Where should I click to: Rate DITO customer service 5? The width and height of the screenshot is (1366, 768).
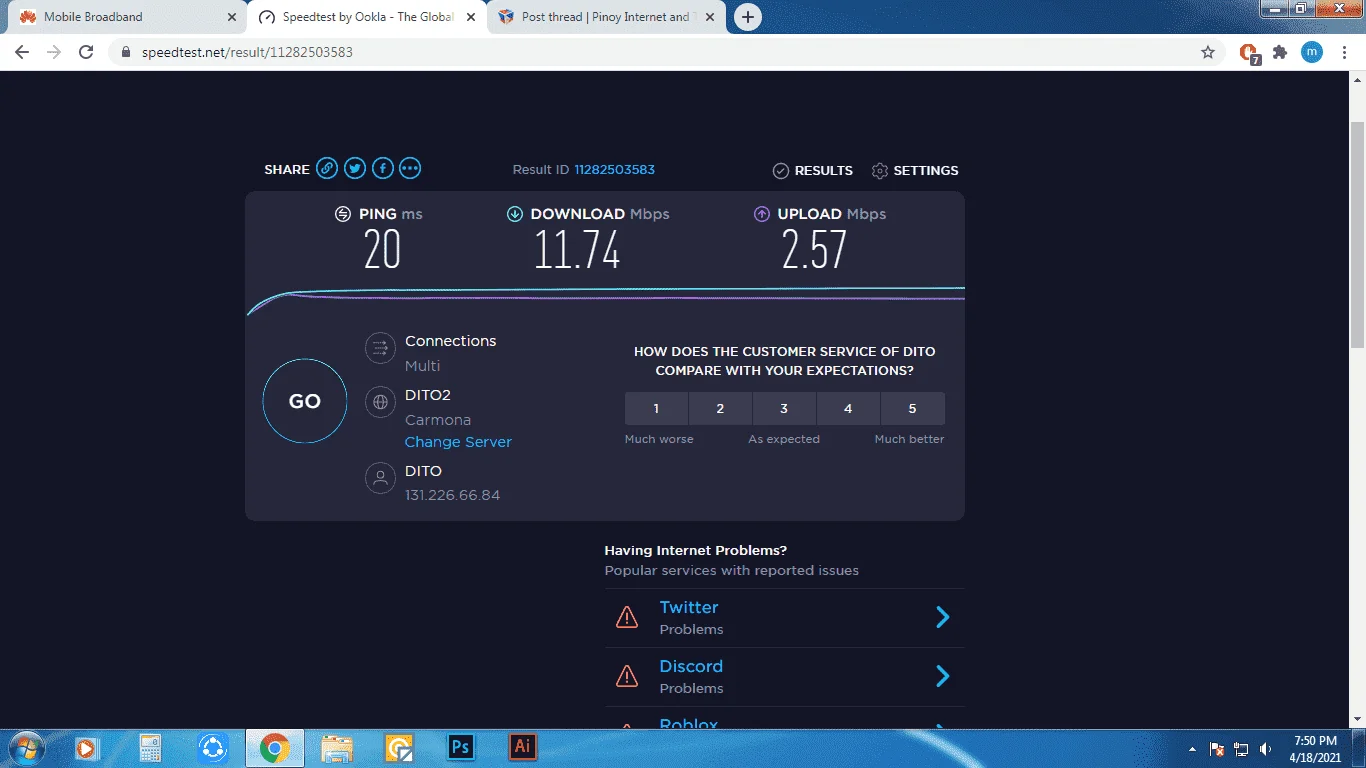912,408
